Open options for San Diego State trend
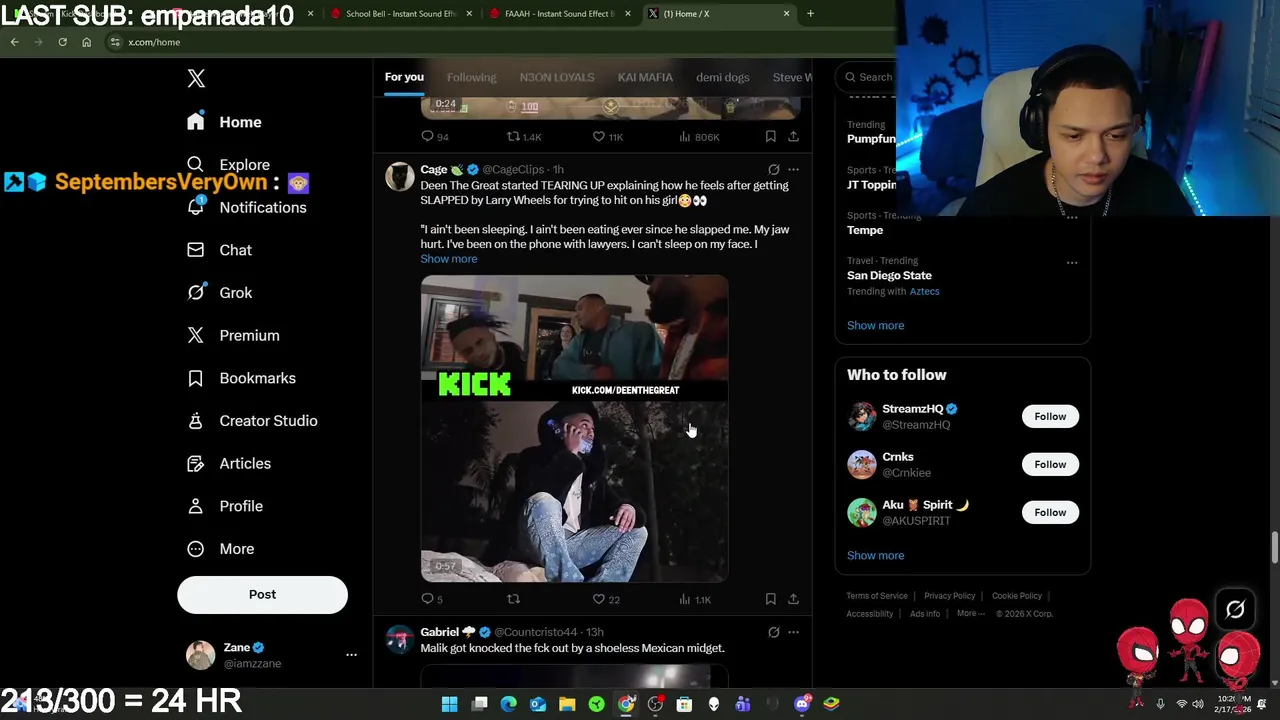 (x=1072, y=263)
